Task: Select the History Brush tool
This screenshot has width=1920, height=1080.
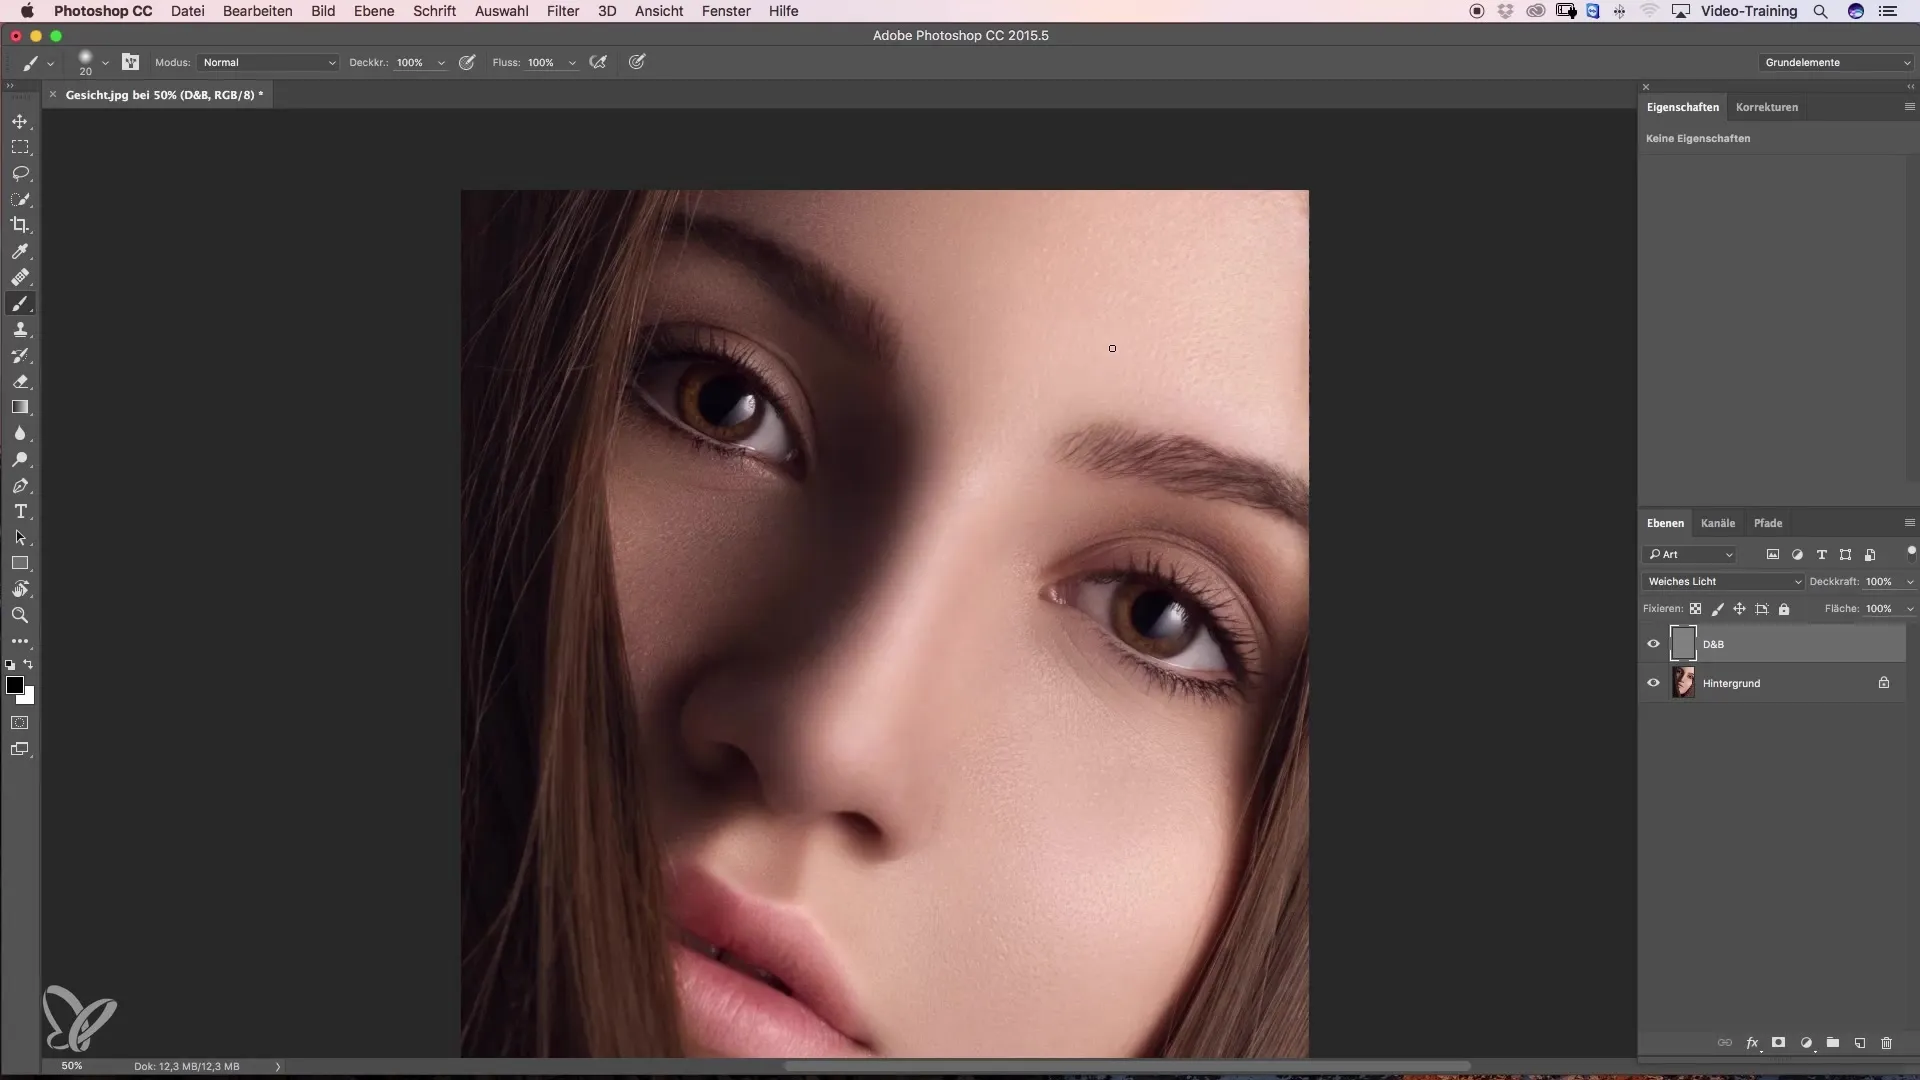Action: coord(20,355)
